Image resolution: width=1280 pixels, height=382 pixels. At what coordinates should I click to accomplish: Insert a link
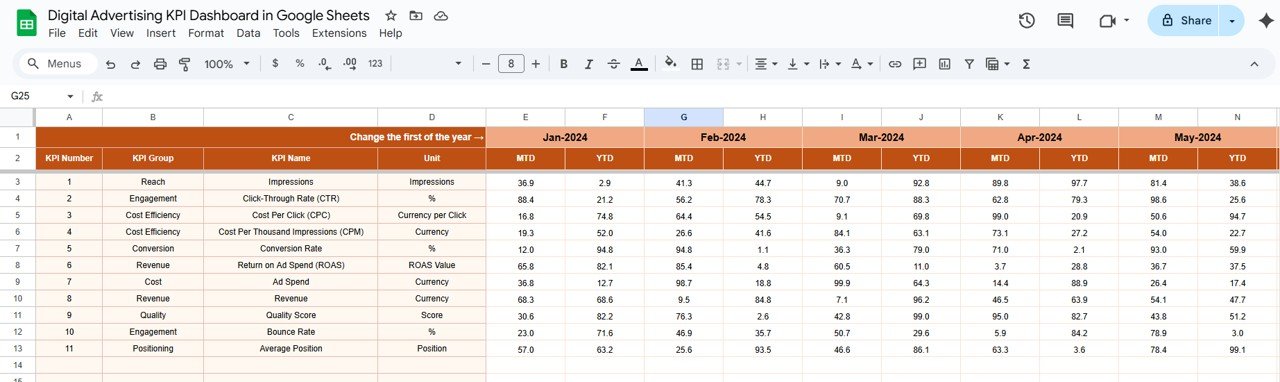895,64
